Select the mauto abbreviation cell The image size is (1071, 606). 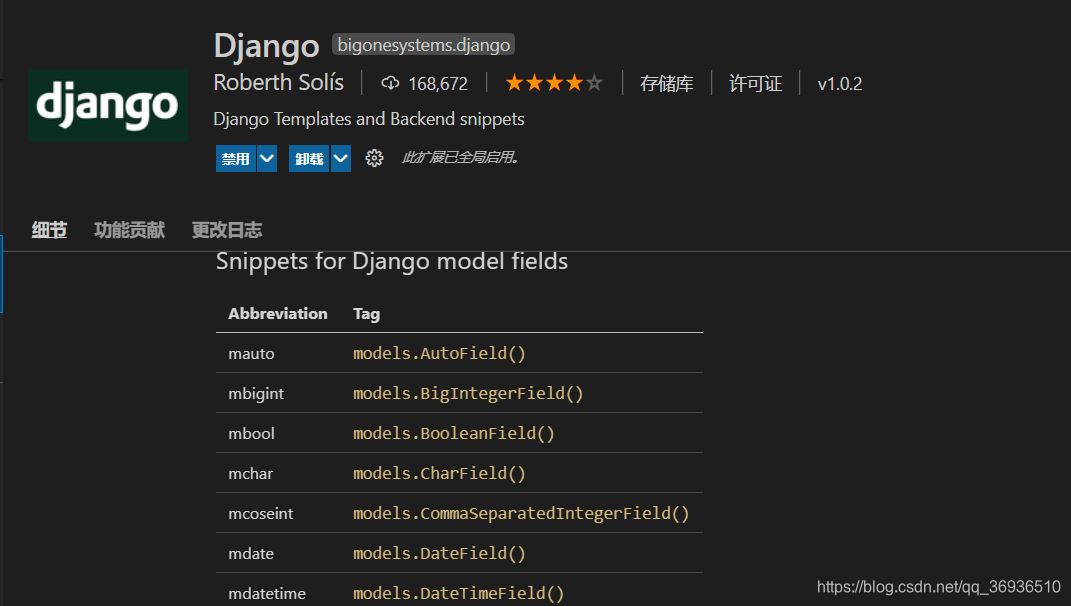click(251, 353)
